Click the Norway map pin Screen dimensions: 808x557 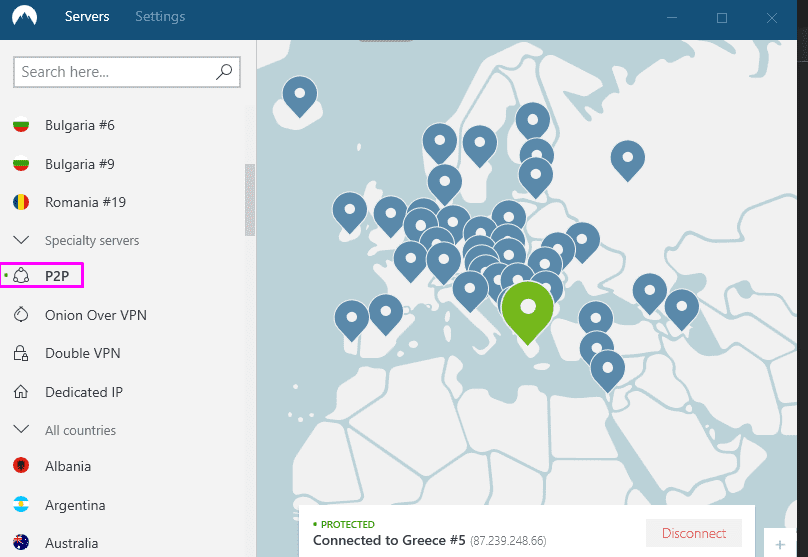coord(440,142)
